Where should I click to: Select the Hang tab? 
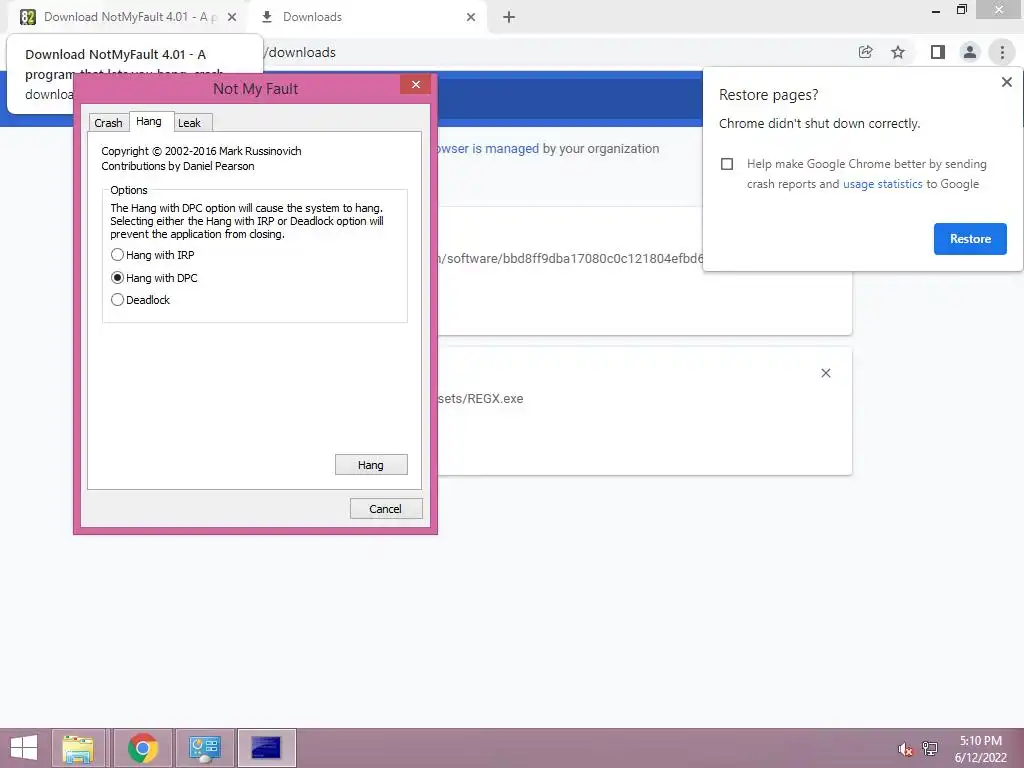point(149,121)
